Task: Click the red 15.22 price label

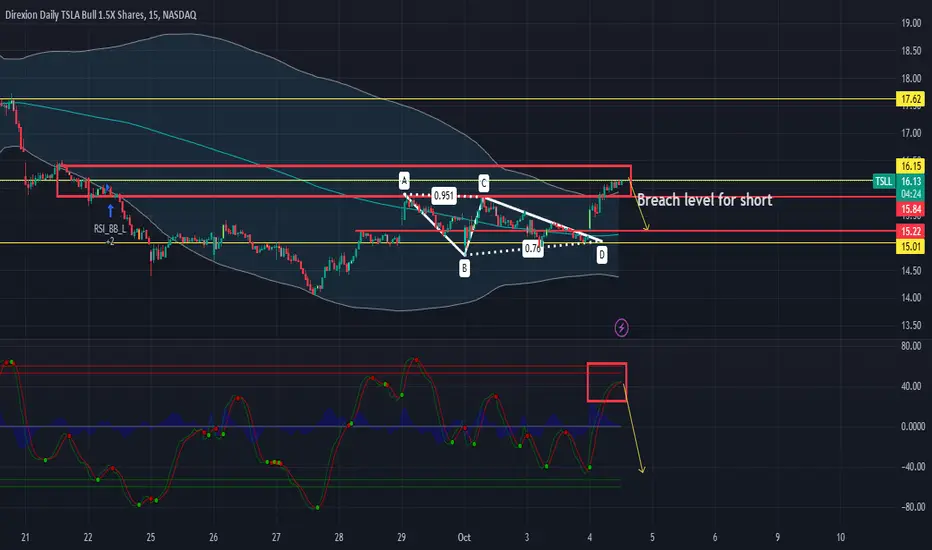Action: tap(911, 231)
